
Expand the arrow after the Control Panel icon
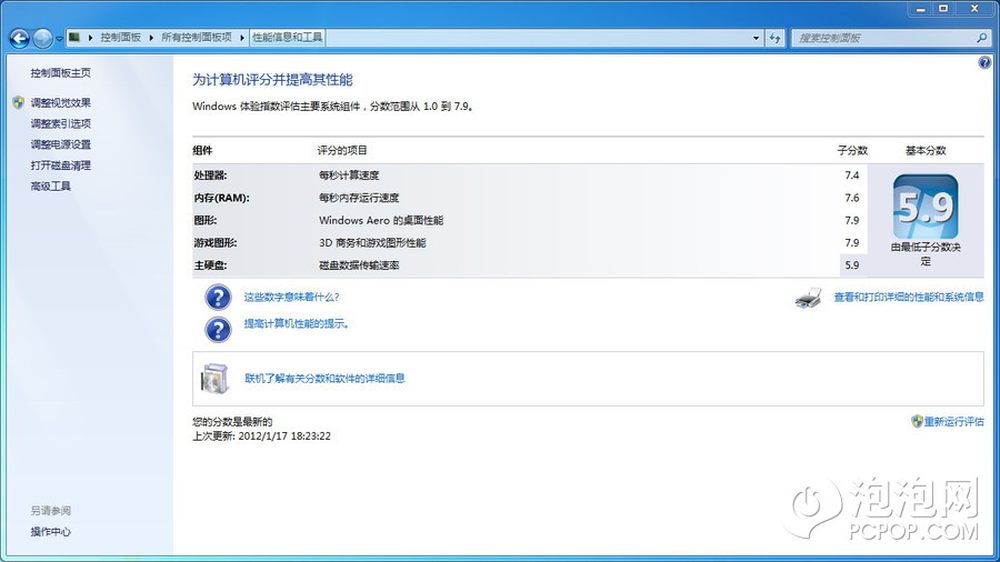point(91,38)
